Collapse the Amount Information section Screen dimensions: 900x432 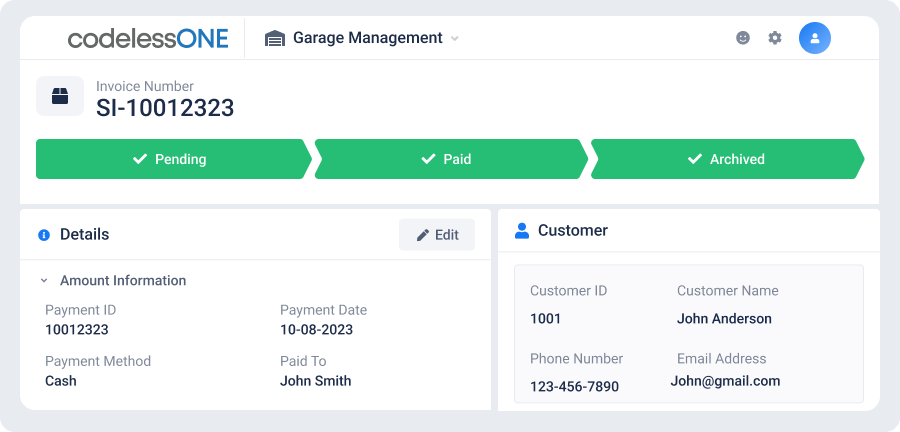44,281
